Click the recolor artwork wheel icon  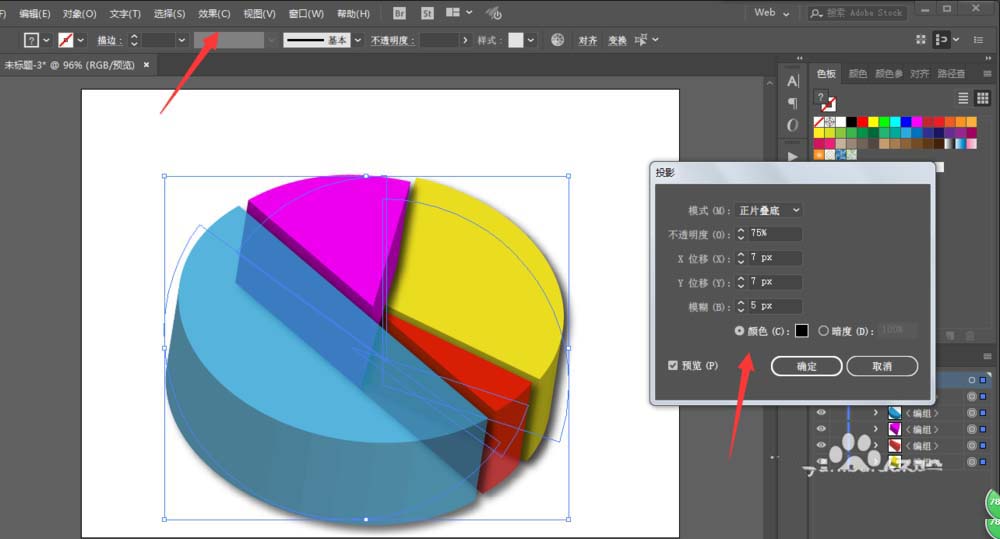click(x=557, y=40)
